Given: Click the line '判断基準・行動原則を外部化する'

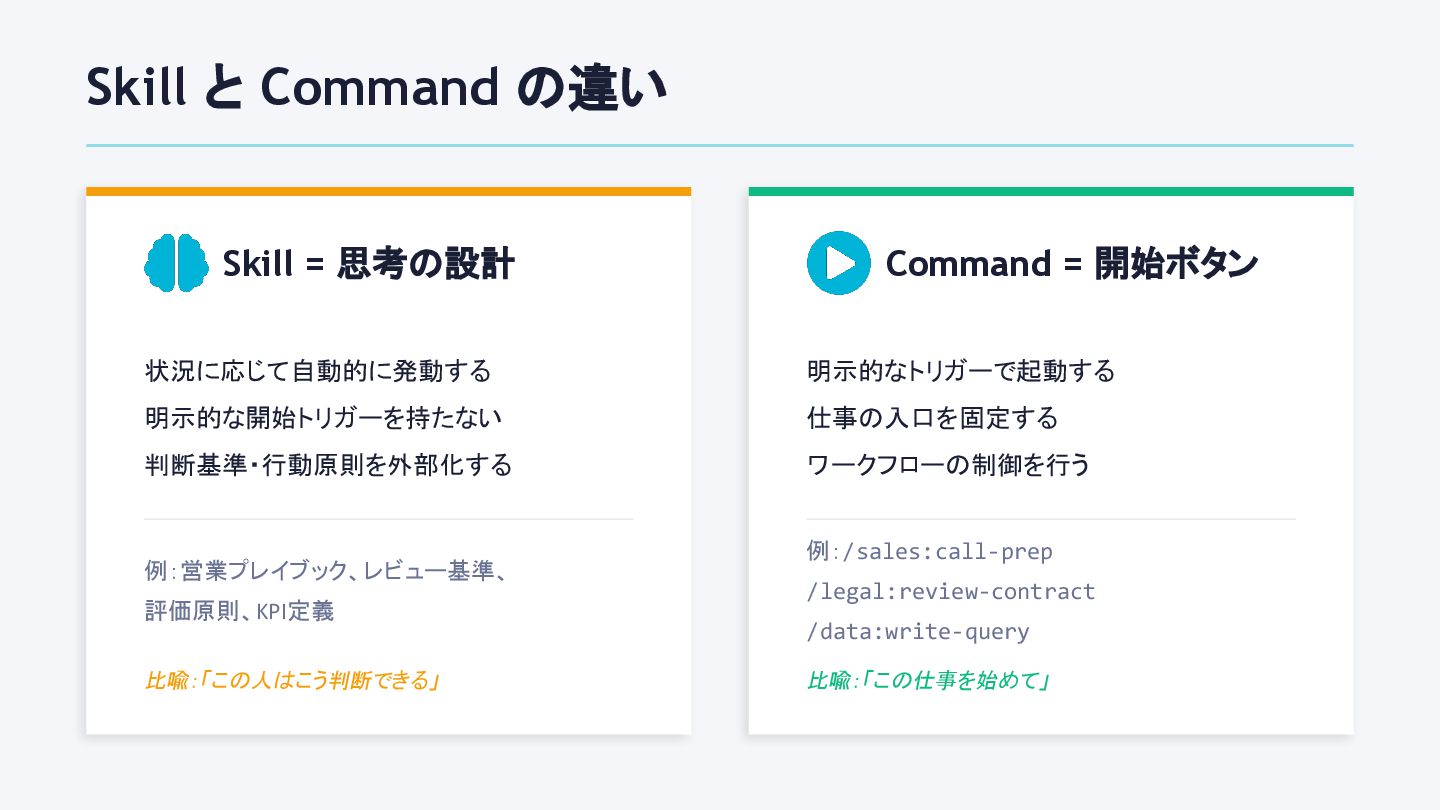Looking at the screenshot, I should click(x=328, y=465).
